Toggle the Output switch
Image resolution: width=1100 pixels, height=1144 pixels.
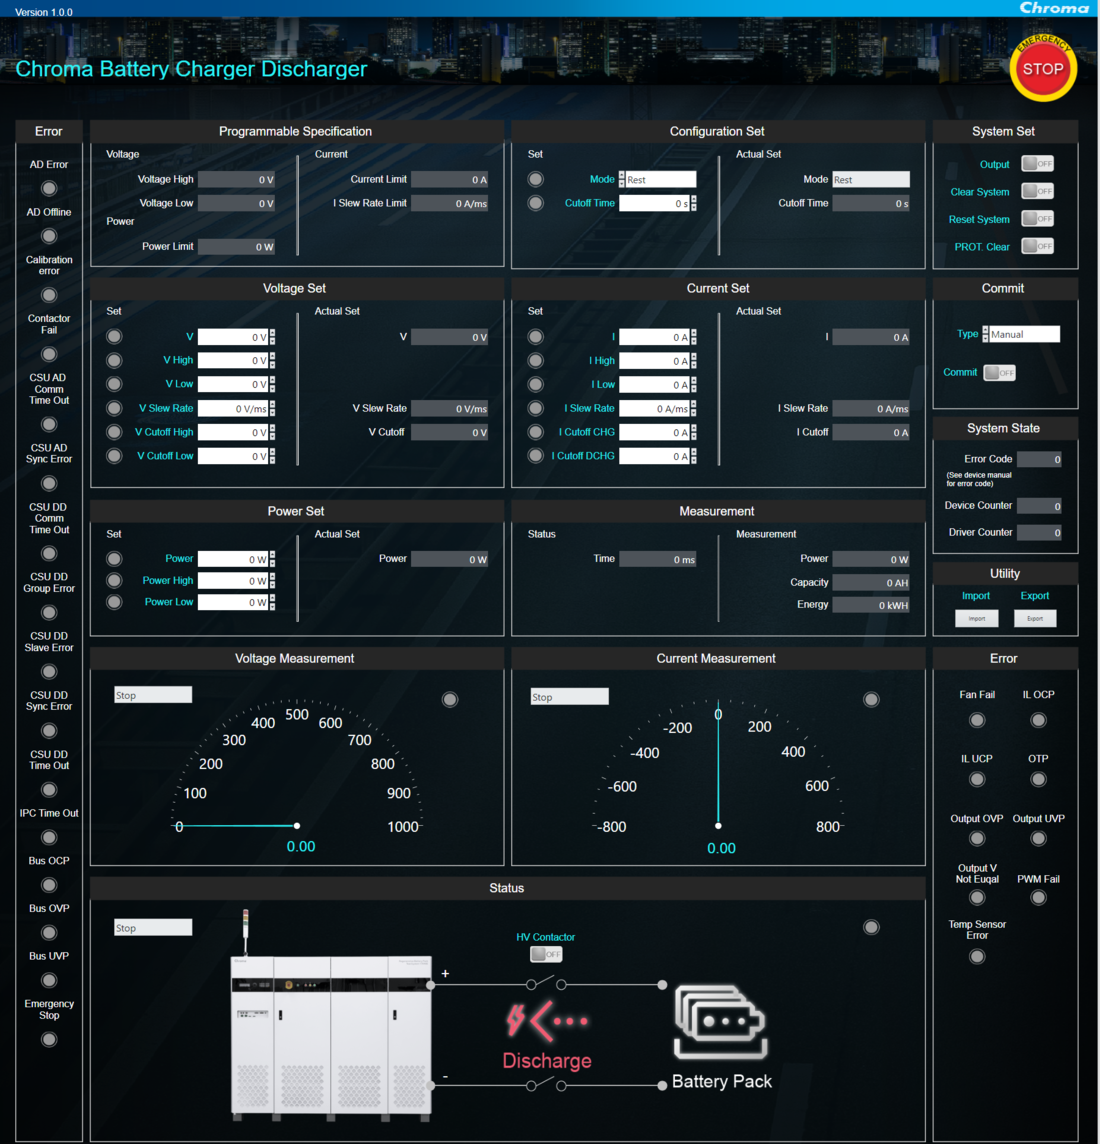1037,163
